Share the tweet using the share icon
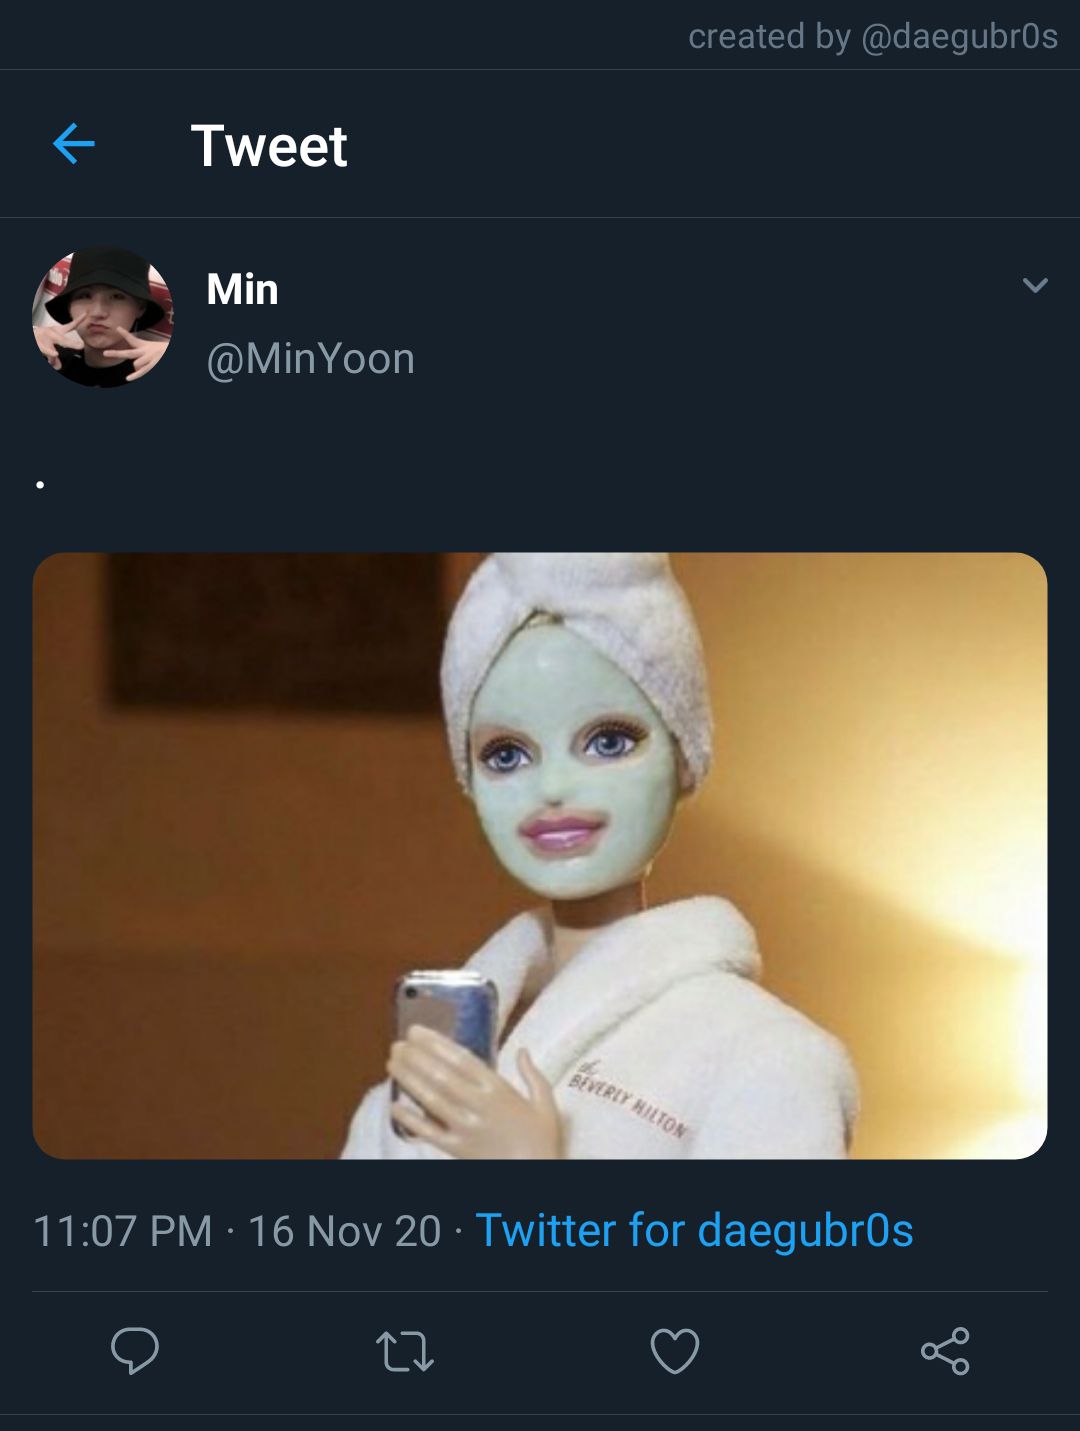 [x=945, y=1351]
